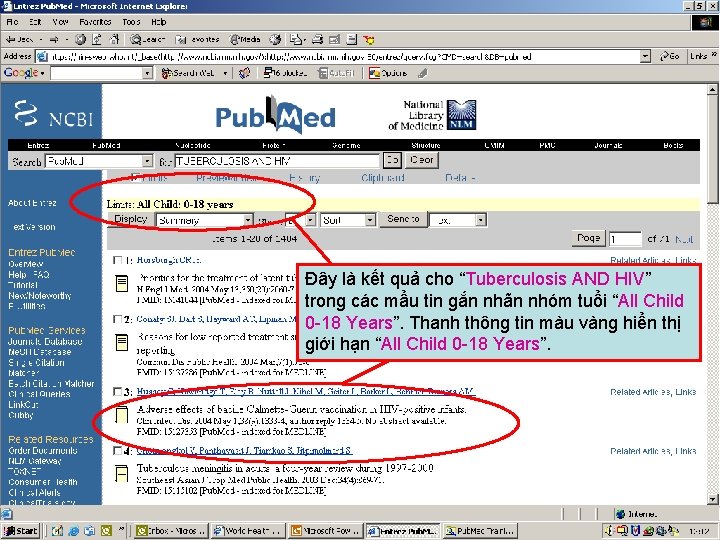Tick the checkbox for article 1
The height and width of the screenshot is (540, 720).
pos(118,260)
